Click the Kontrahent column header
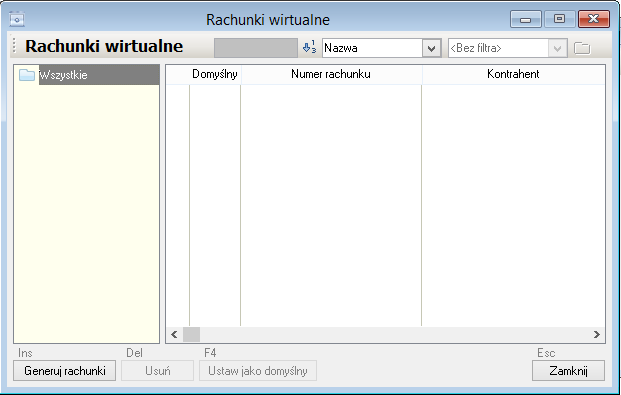621x395 pixels. [x=513, y=74]
